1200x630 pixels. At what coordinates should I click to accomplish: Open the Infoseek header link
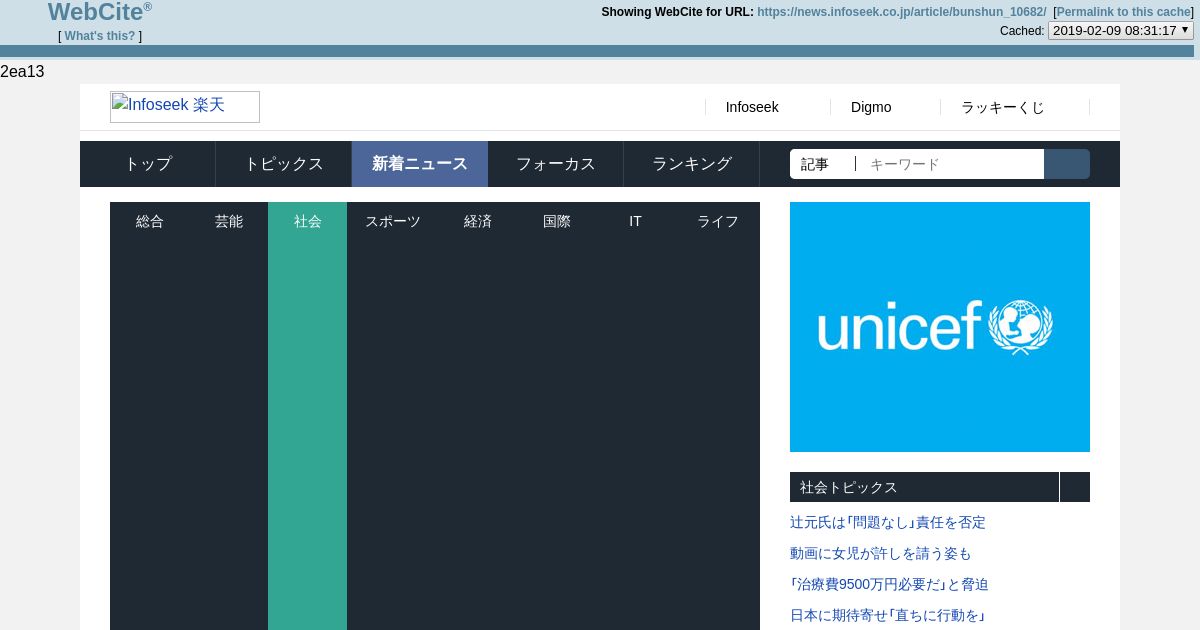[x=752, y=107]
